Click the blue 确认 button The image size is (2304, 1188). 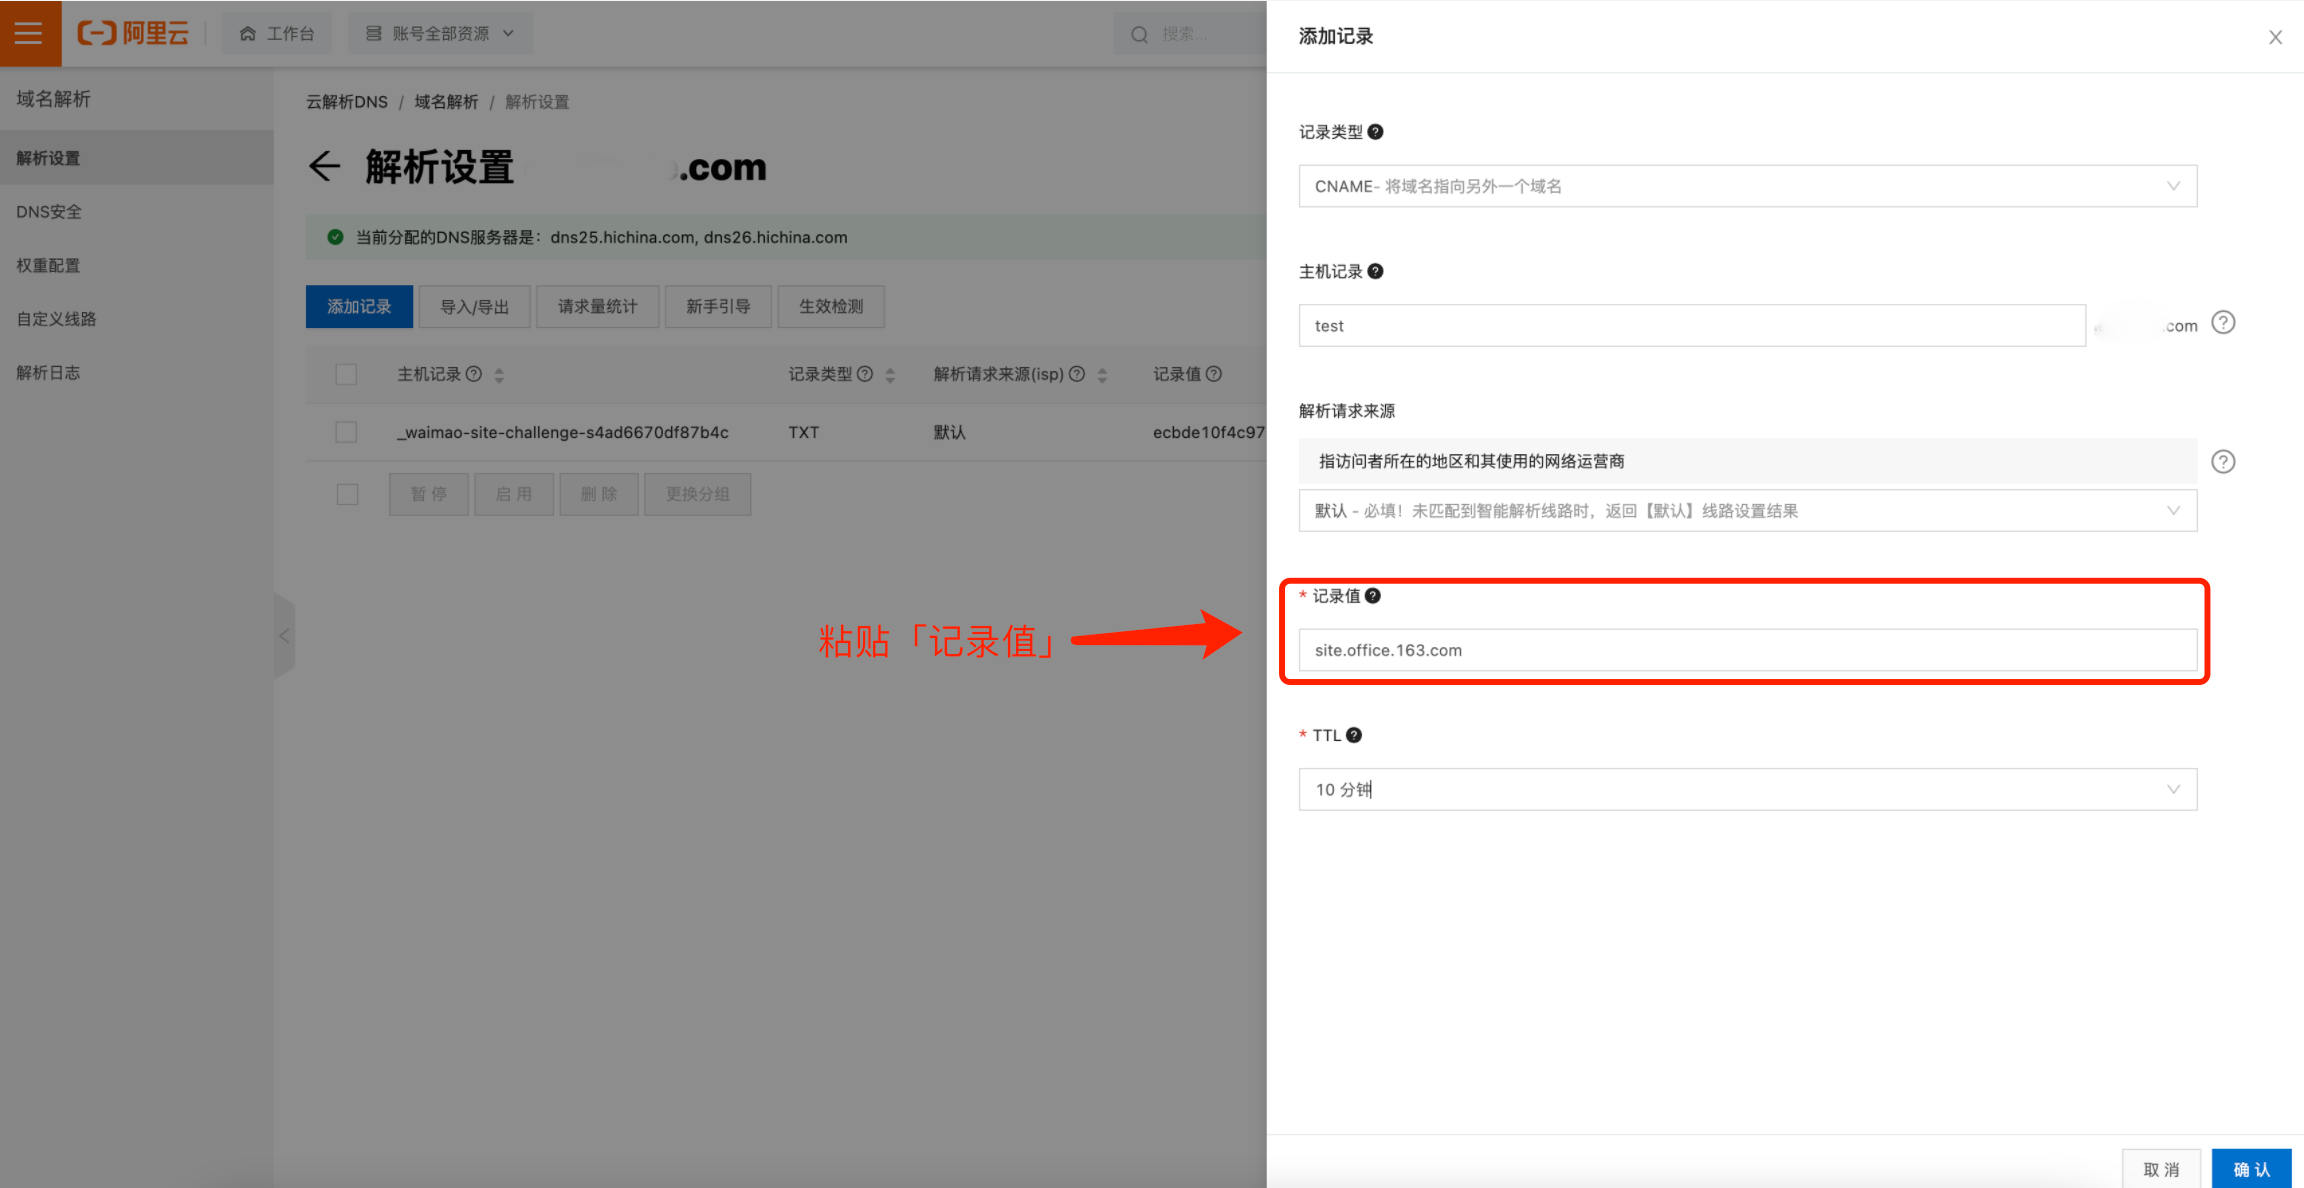pos(2251,1168)
